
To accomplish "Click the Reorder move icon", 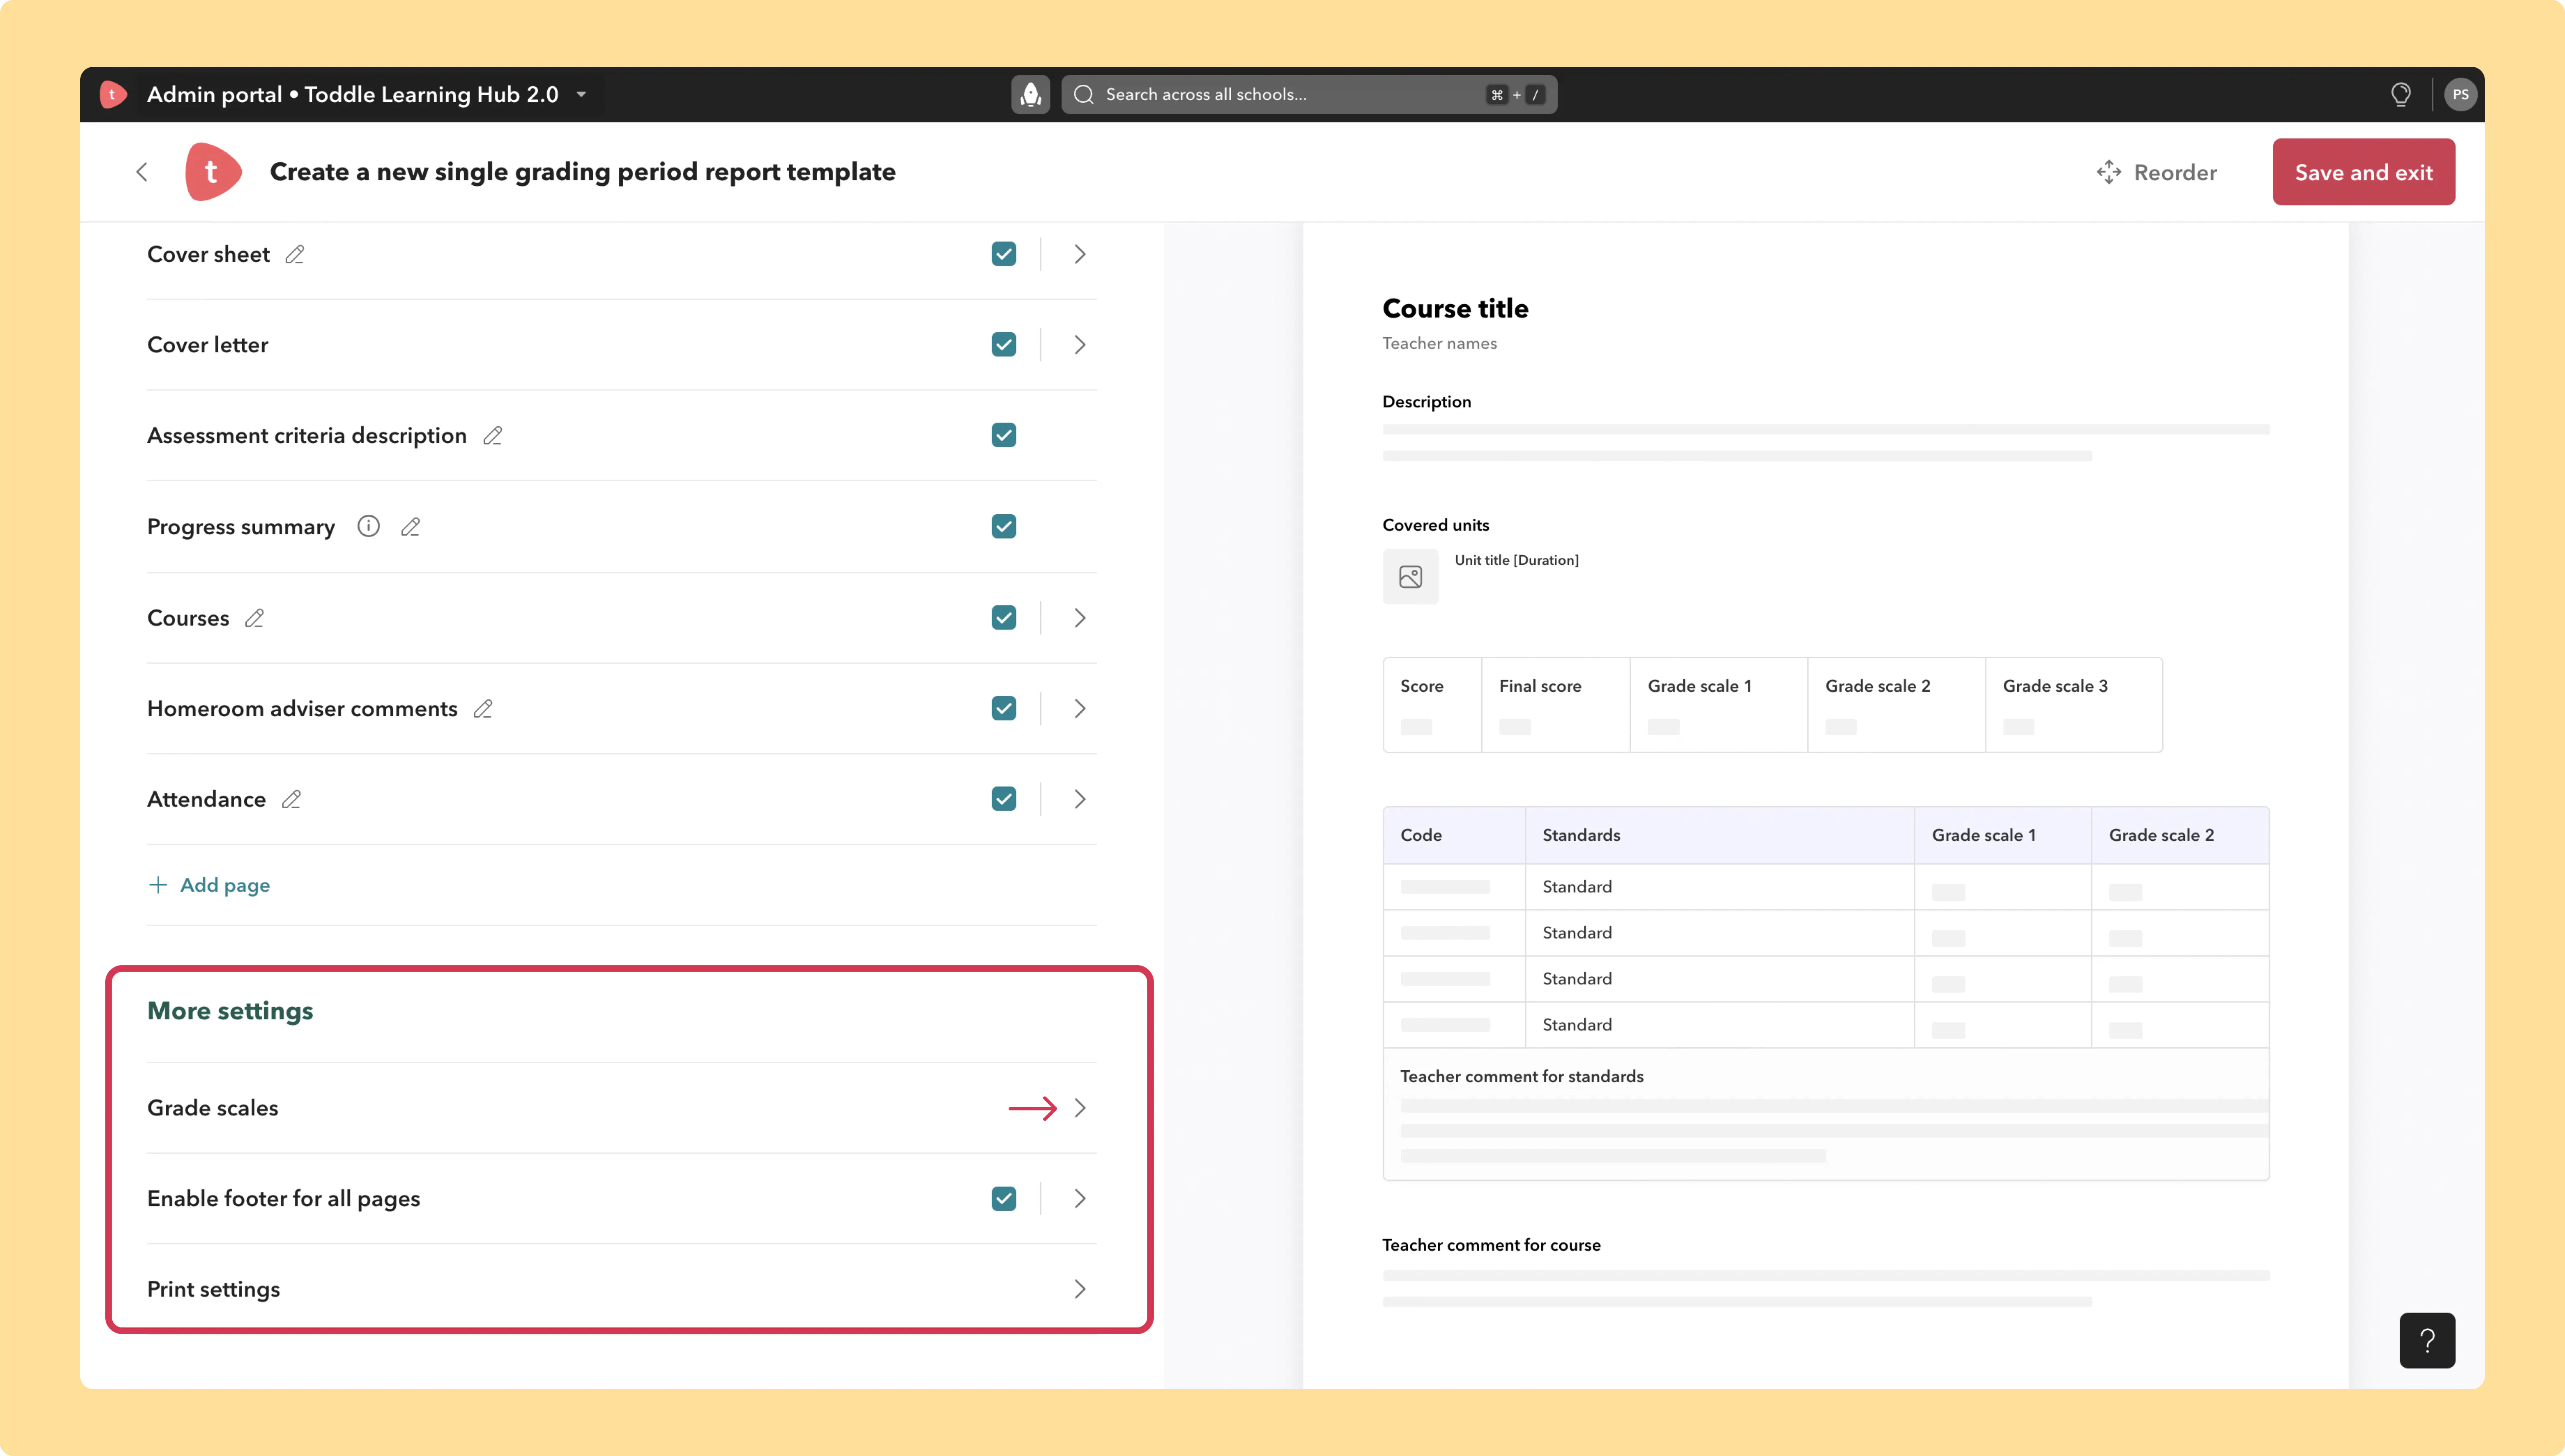I will click(x=2109, y=172).
